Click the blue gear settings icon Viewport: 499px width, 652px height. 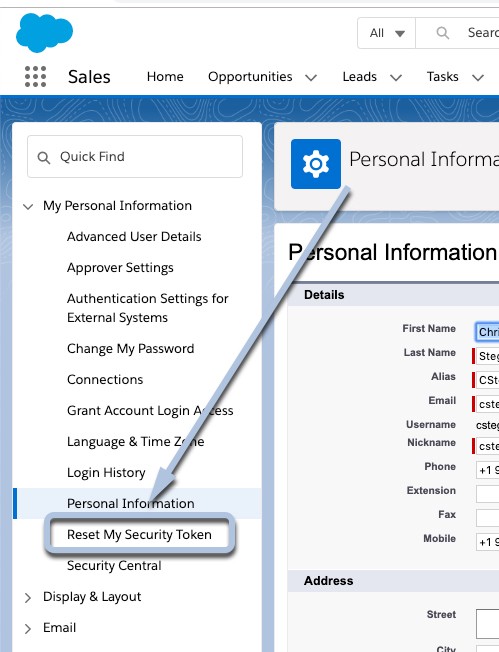click(316, 164)
